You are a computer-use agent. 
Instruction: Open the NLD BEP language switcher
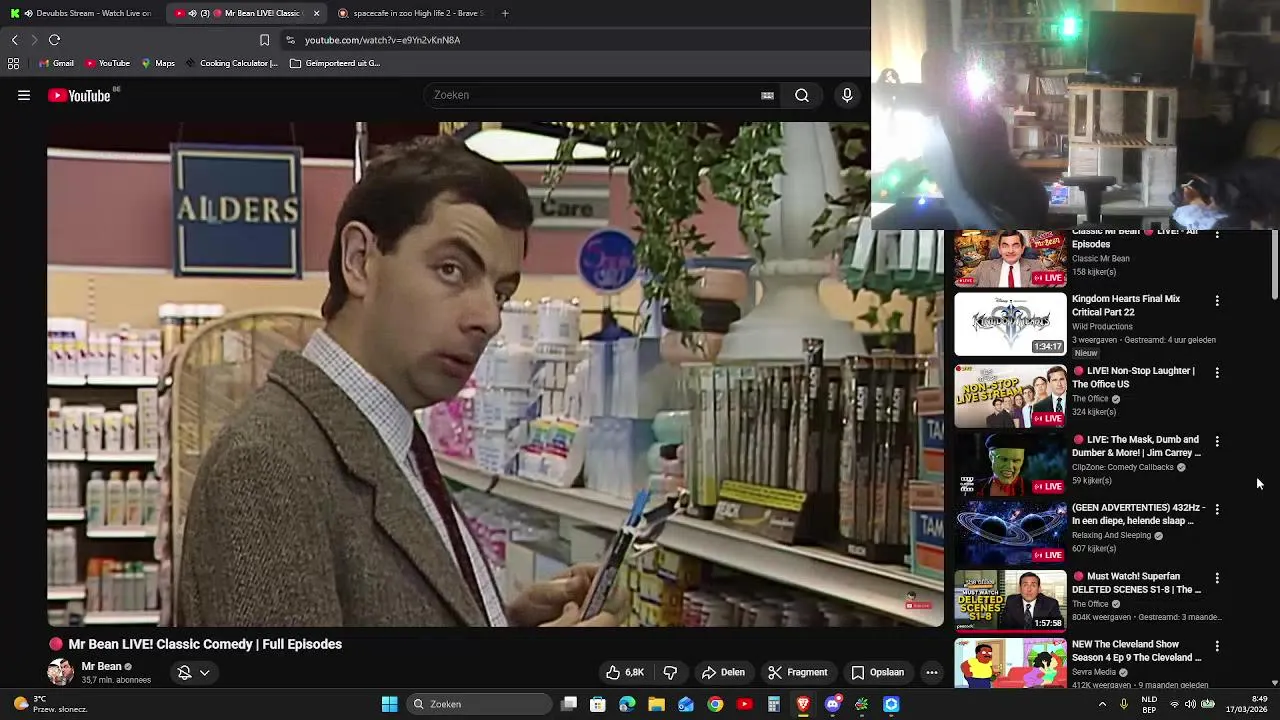[x=1149, y=704]
